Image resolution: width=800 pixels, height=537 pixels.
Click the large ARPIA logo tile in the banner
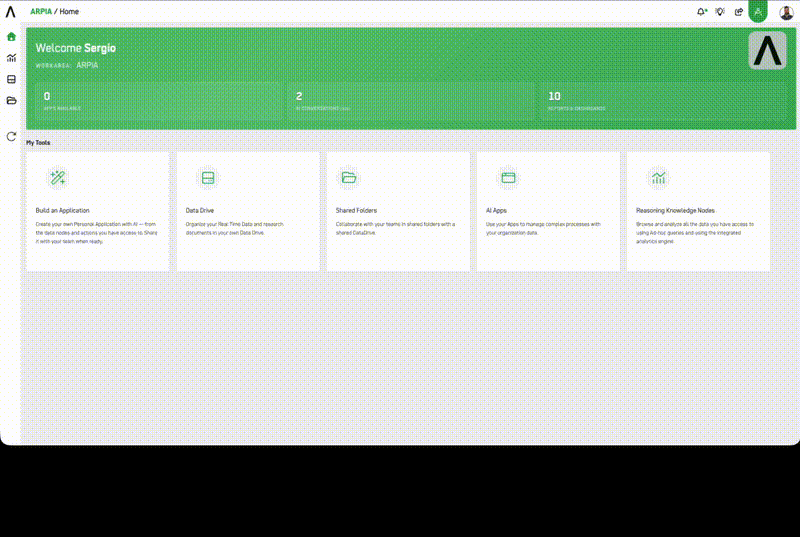pyautogui.click(x=767, y=50)
